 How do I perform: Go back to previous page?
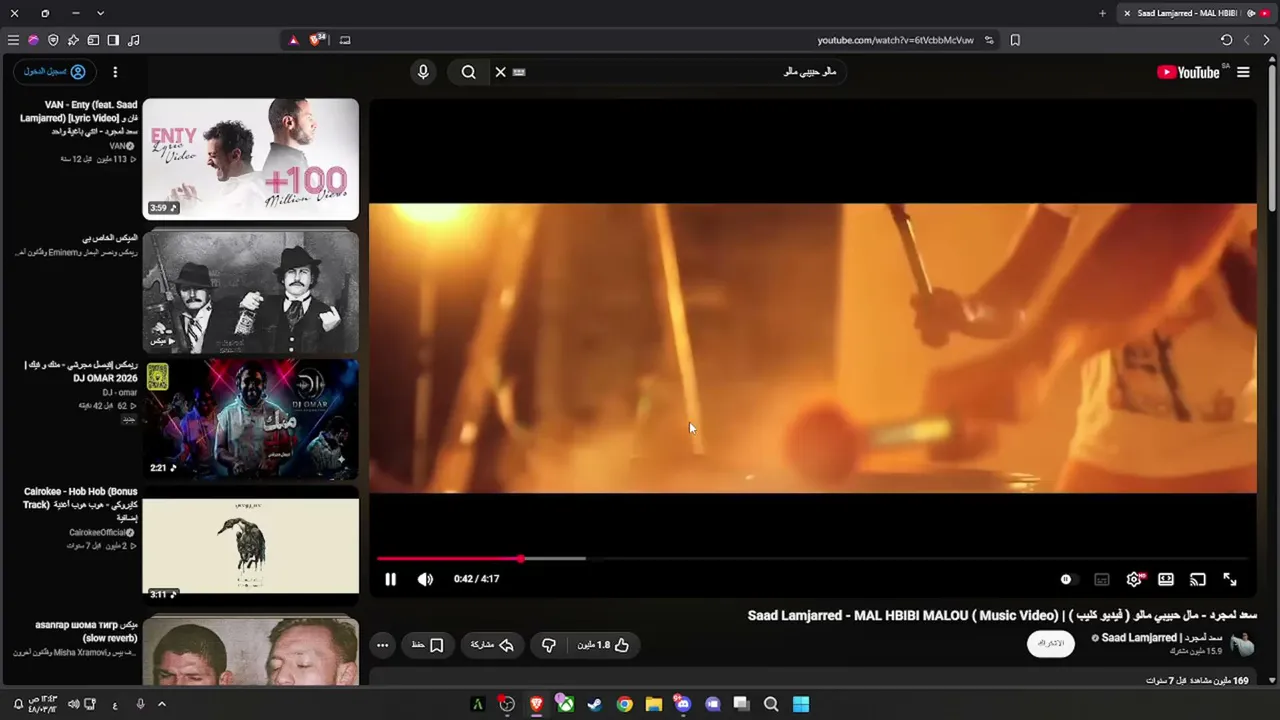click(x=1247, y=40)
